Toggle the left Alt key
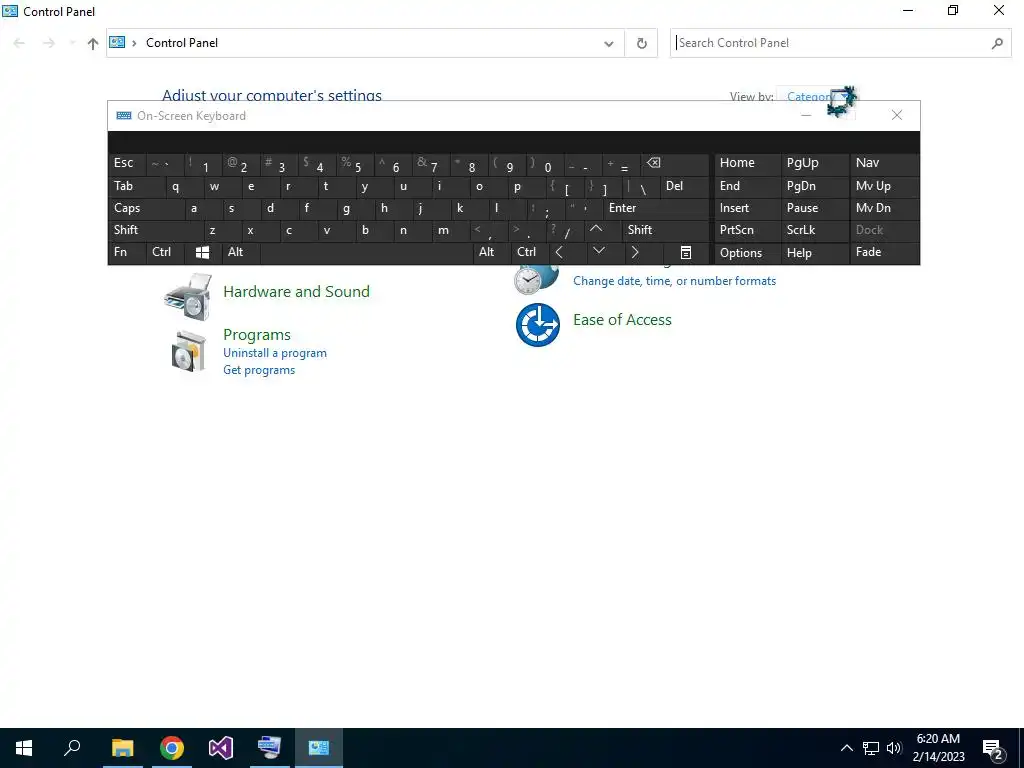The width and height of the screenshot is (1024, 768). pyautogui.click(x=240, y=252)
